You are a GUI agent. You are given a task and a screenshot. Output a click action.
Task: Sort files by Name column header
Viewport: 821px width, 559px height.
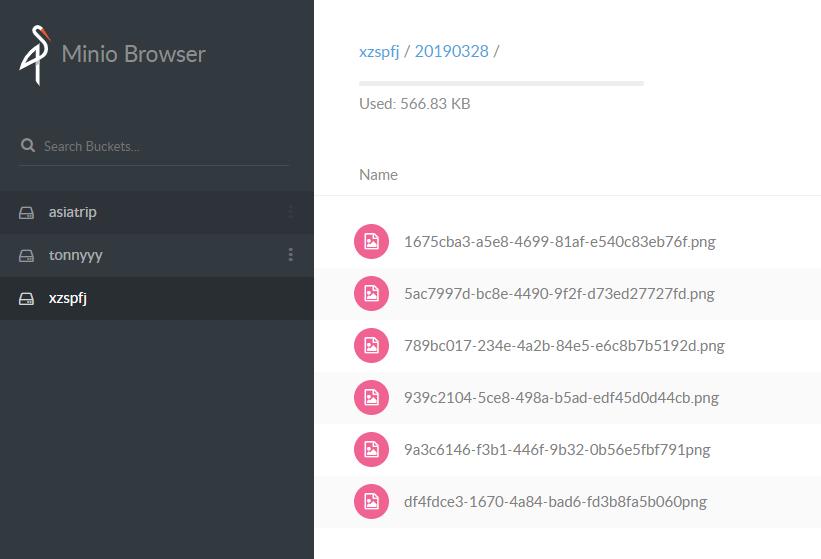point(378,175)
